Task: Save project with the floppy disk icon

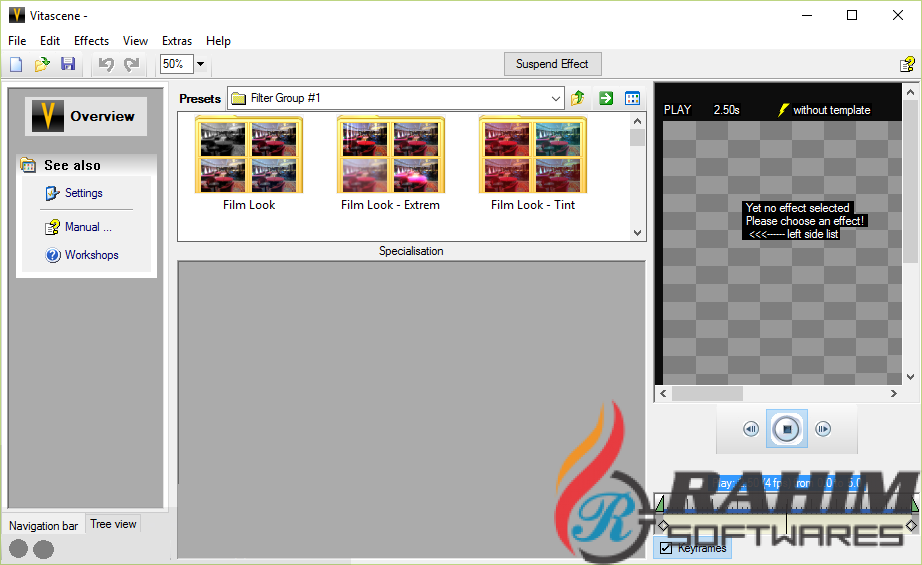Action: coord(68,63)
